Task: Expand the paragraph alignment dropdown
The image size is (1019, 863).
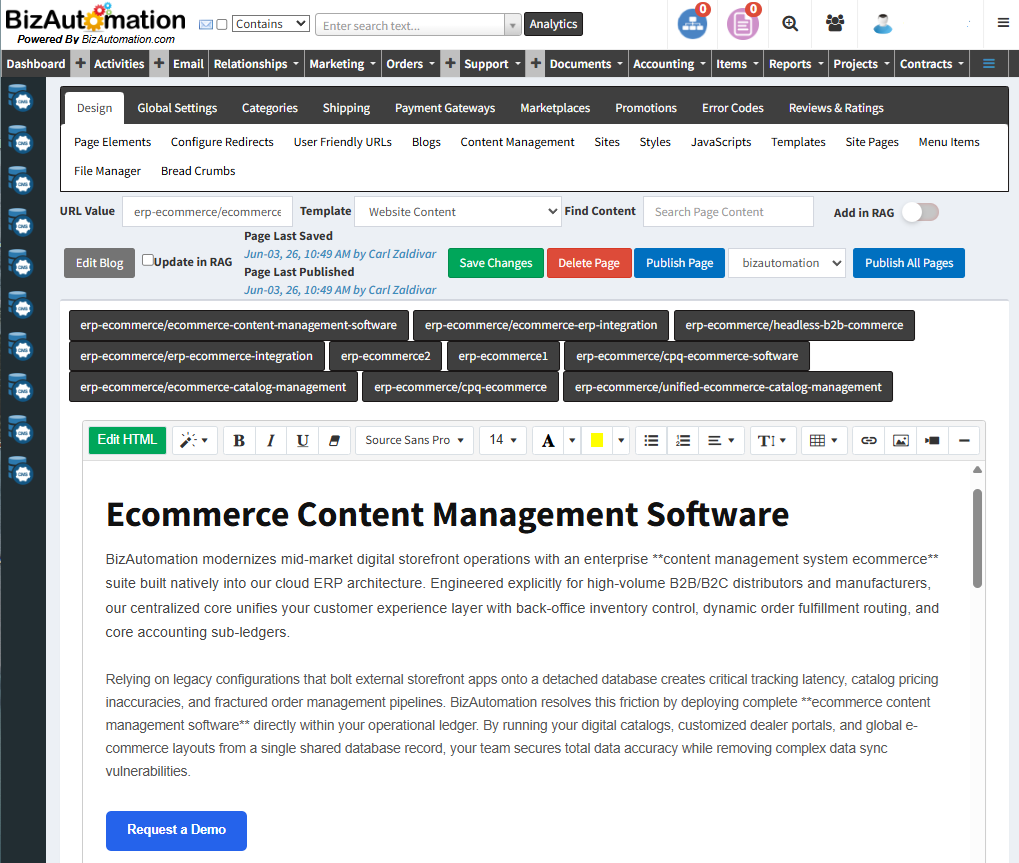Action: click(721, 441)
